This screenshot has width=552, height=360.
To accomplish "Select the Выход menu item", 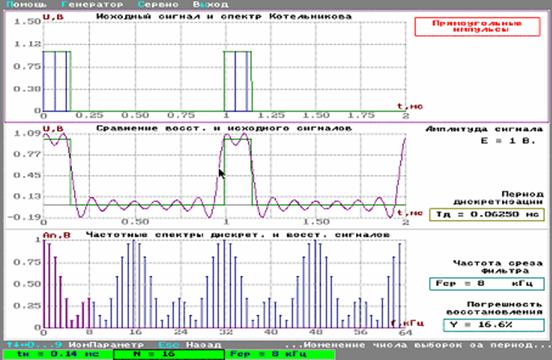I will pyautogui.click(x=211, y=5).
